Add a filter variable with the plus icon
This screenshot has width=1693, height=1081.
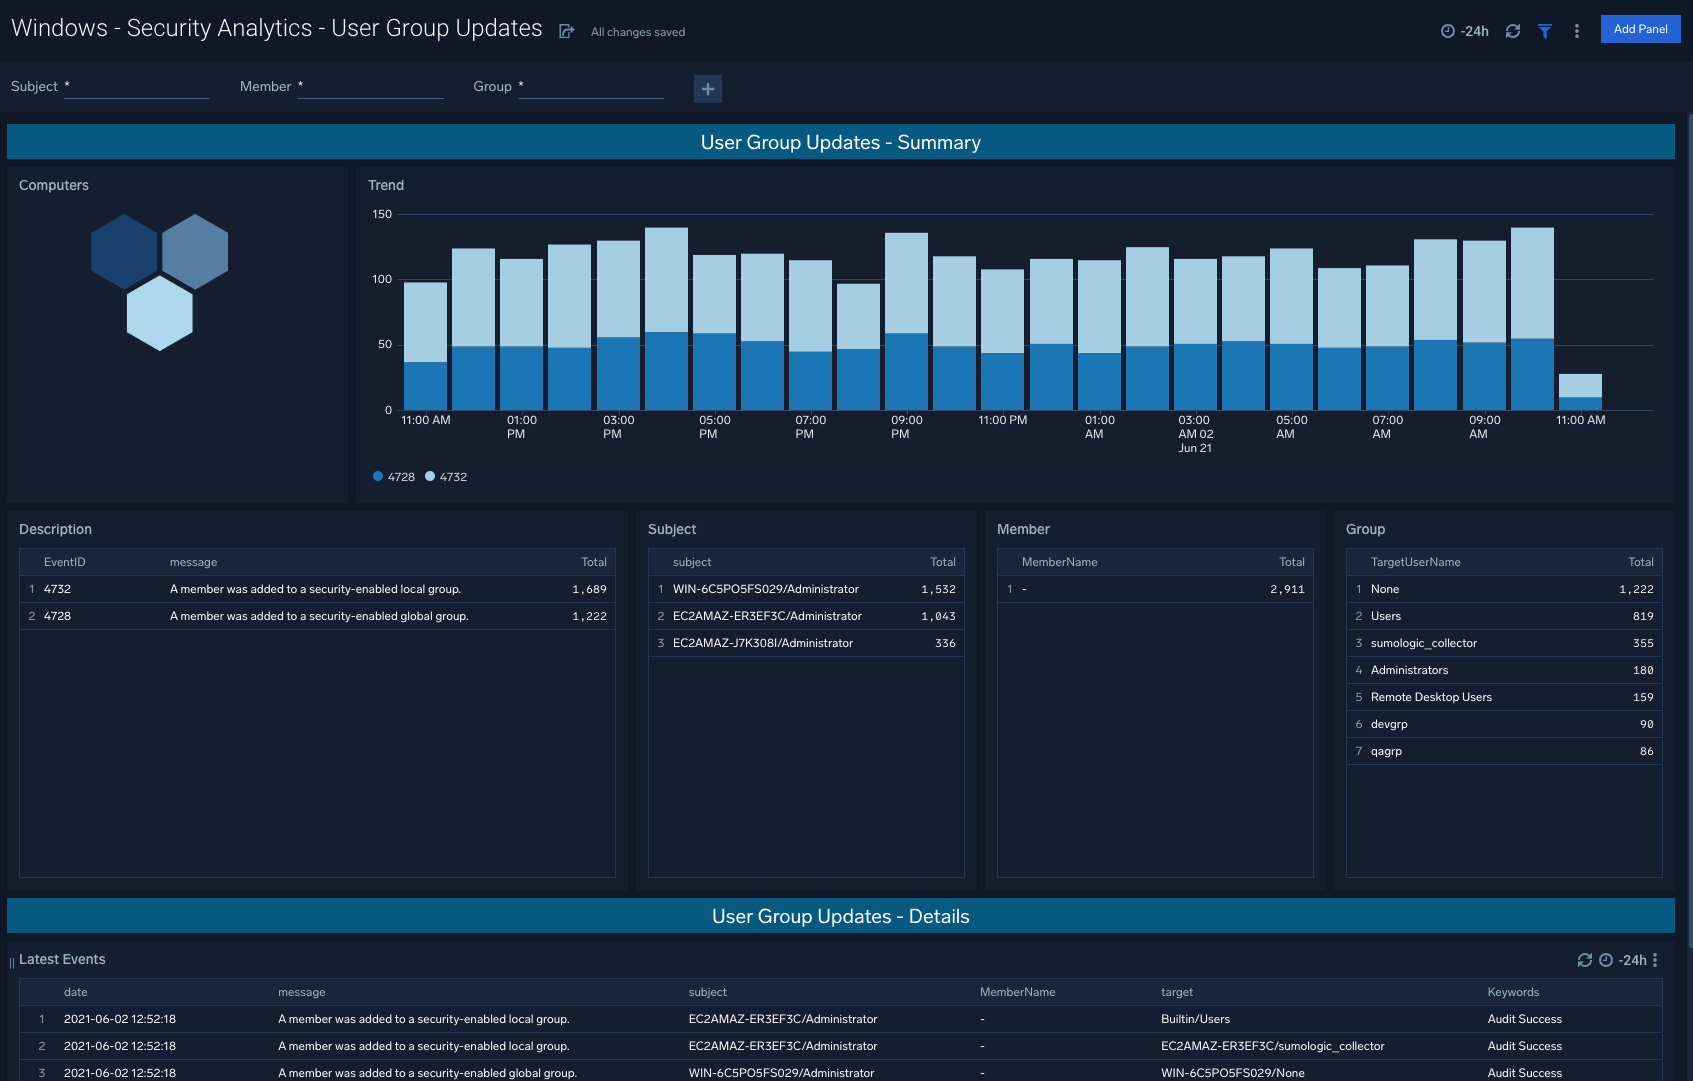pyautogui.click(x=707, y=89)
